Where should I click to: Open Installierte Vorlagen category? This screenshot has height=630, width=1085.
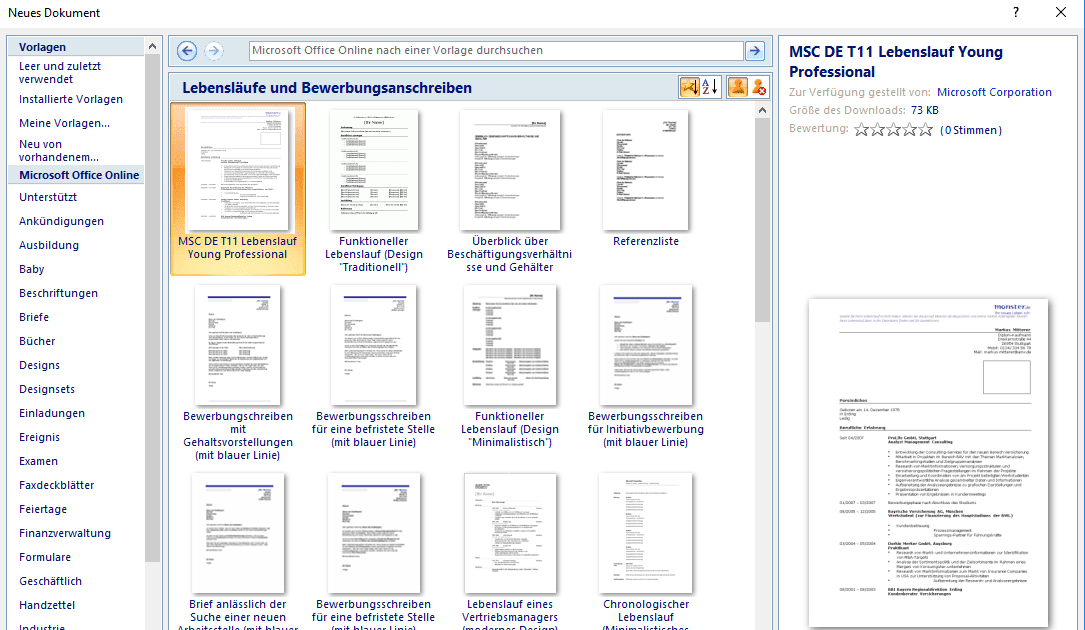click(71, 99)
